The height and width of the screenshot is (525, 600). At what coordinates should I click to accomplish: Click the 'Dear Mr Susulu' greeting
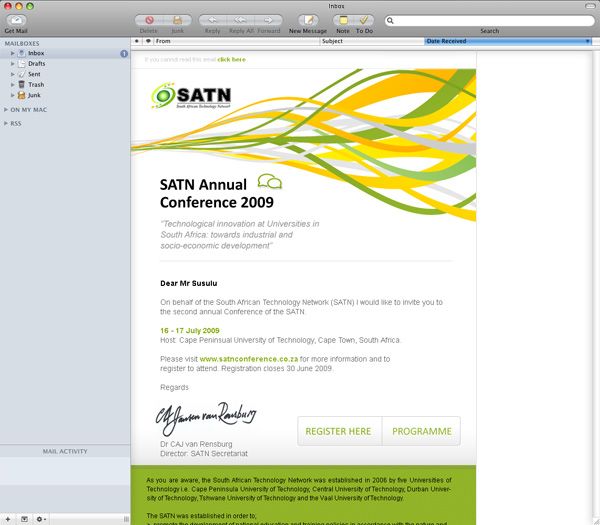[x=189, y=284]
